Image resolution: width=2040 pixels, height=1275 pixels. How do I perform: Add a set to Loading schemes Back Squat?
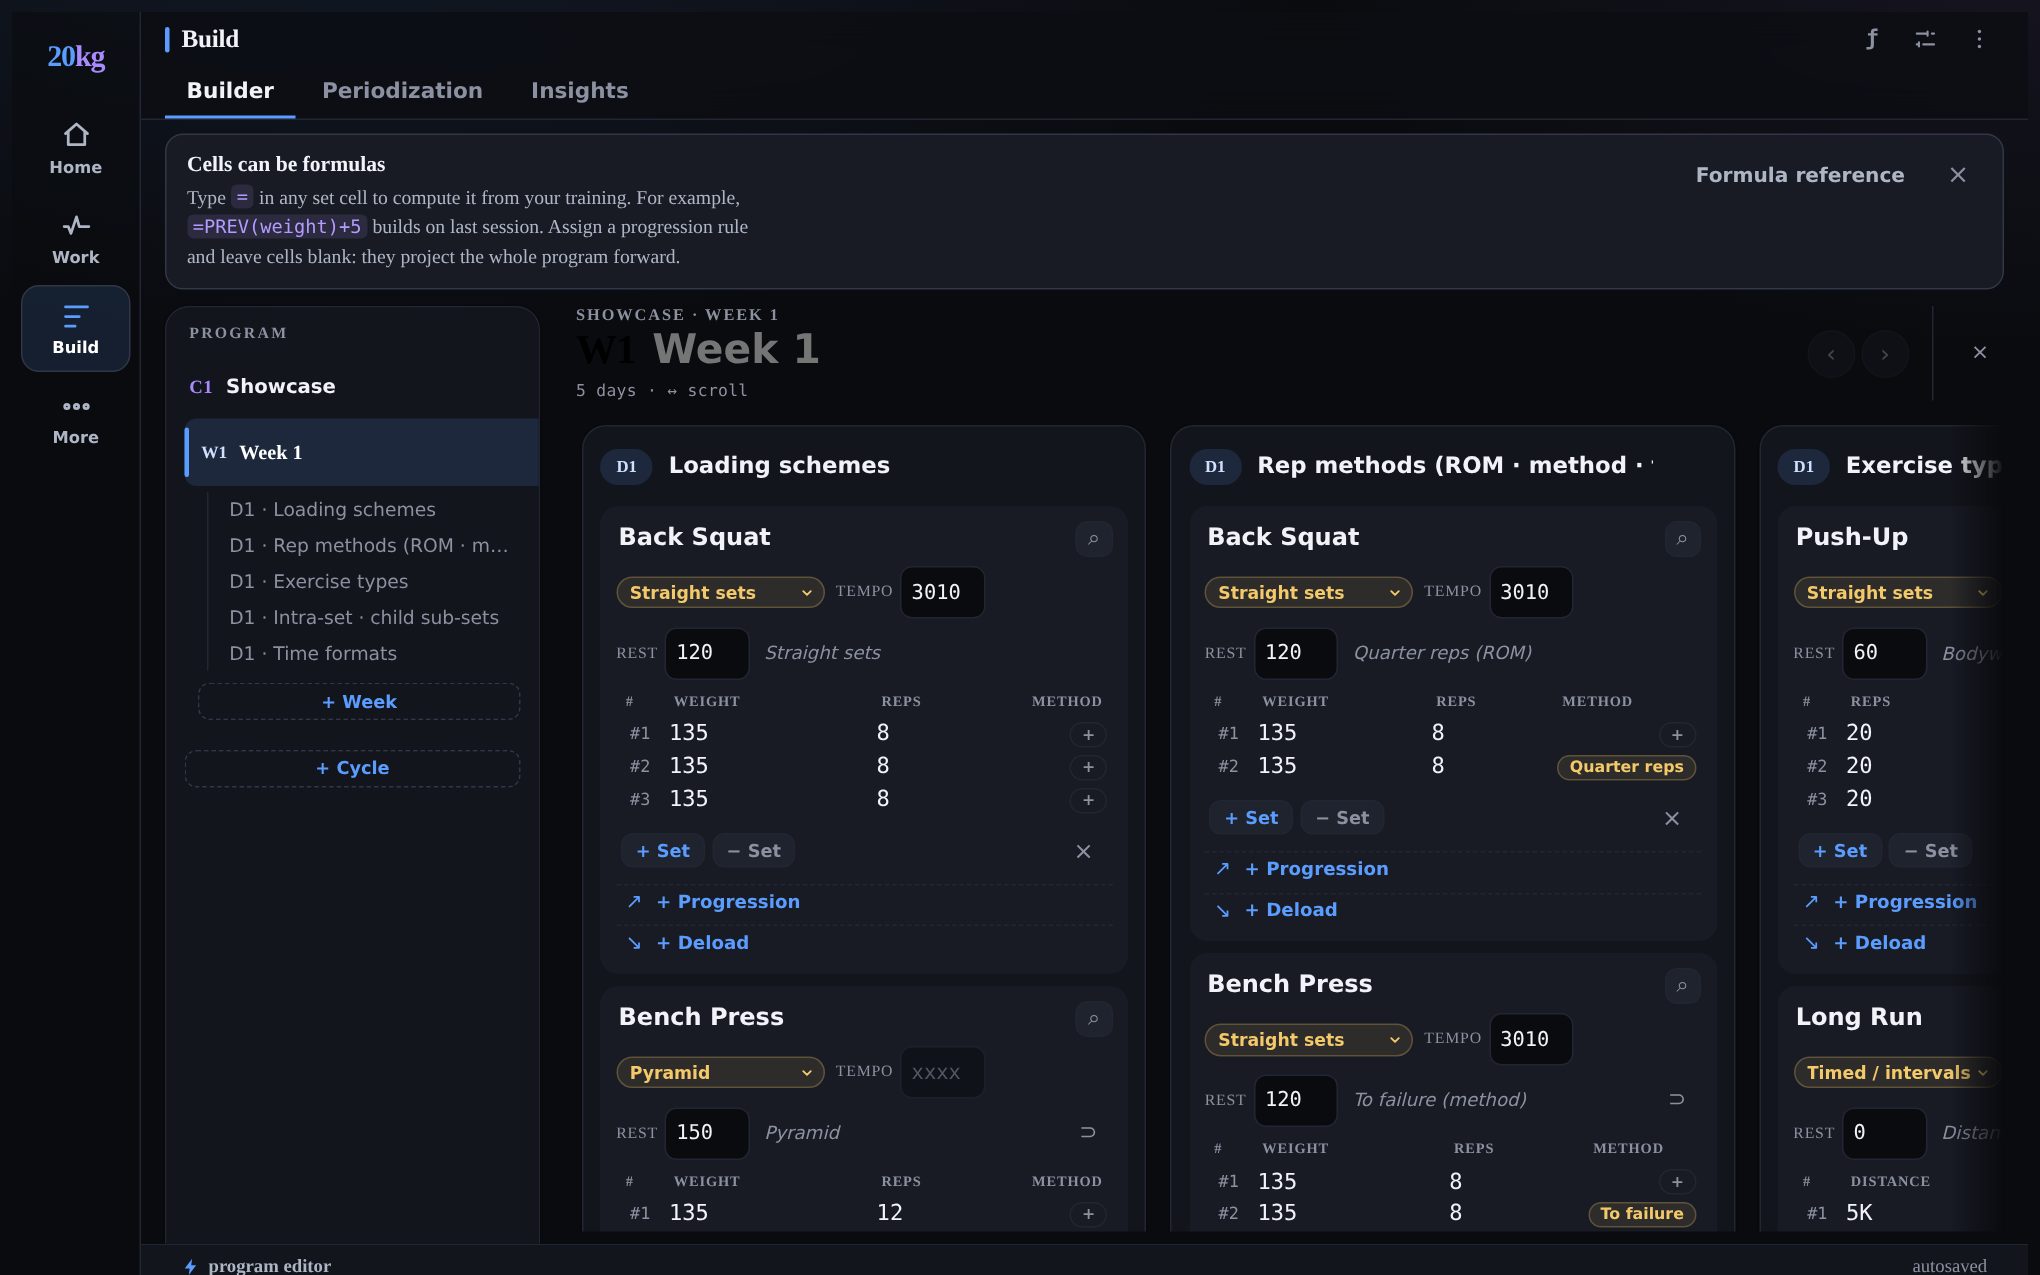(x=663, y=851)
